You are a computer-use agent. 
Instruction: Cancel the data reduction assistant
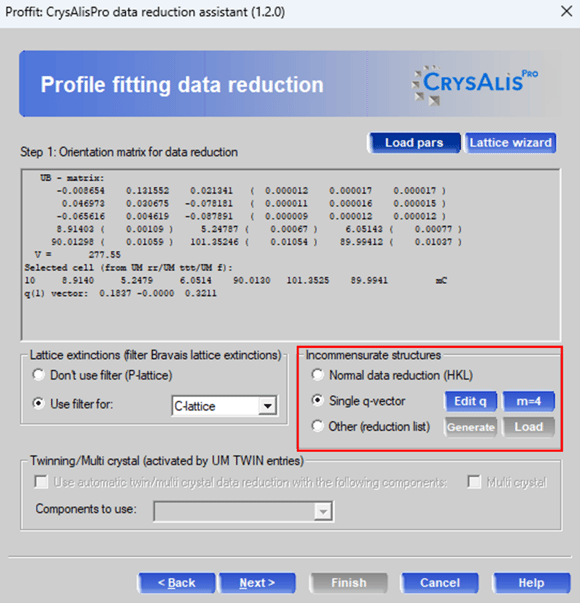tap(440, 583)
